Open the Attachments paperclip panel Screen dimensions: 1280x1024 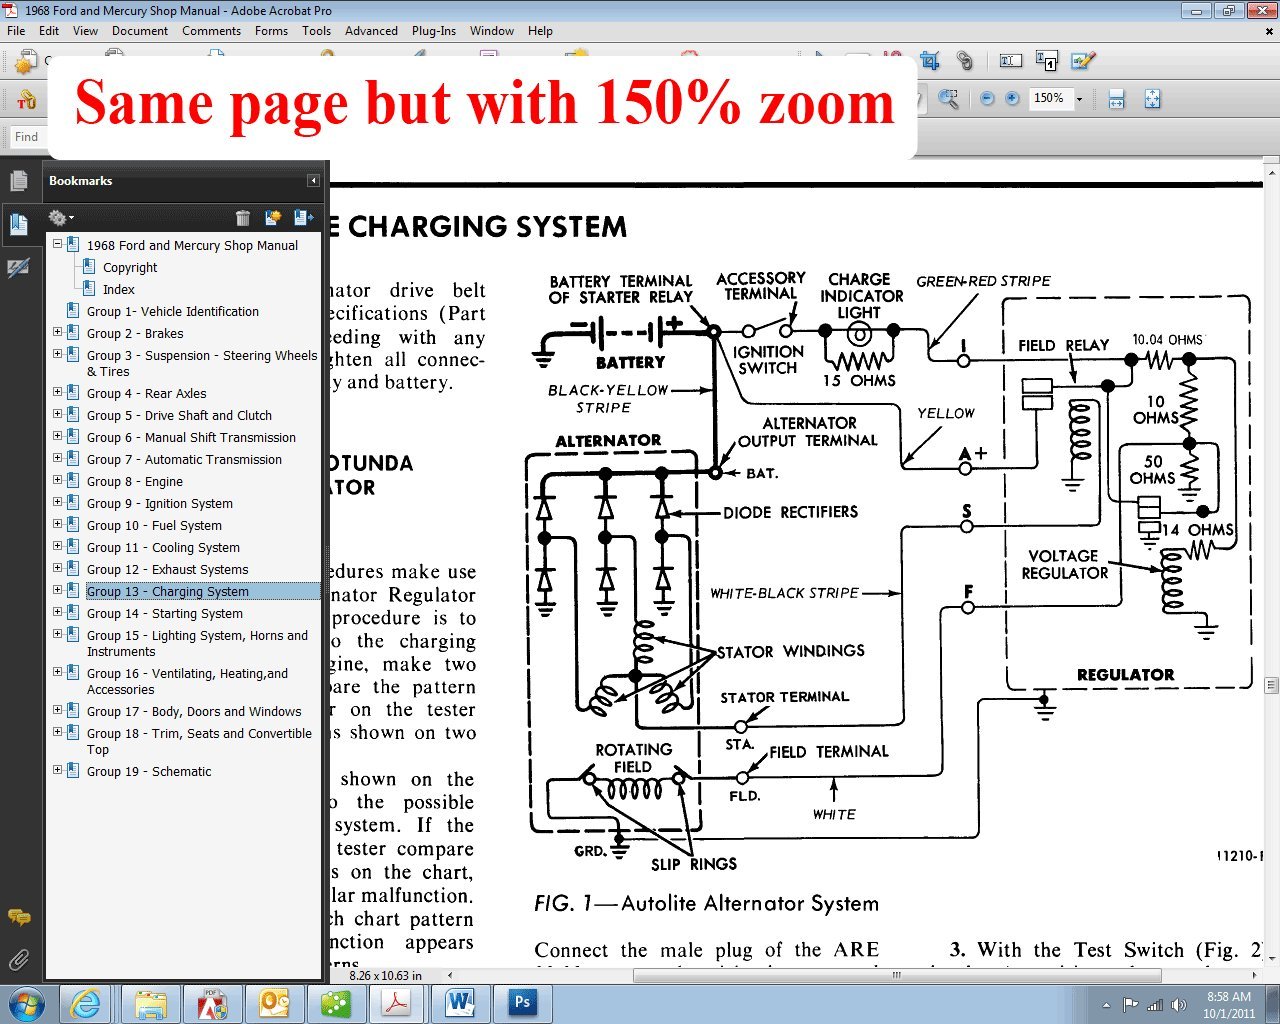(x=18, y=961)
